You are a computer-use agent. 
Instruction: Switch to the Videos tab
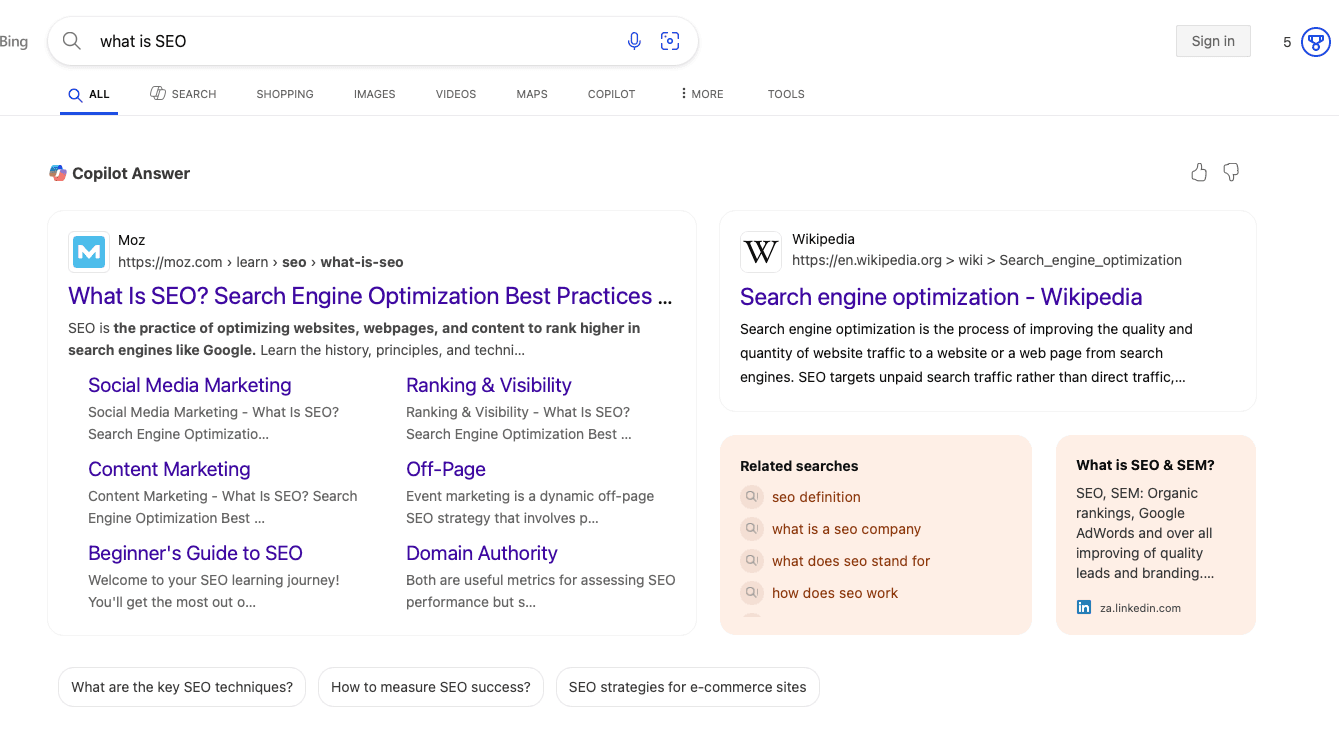tap(455, 94)
